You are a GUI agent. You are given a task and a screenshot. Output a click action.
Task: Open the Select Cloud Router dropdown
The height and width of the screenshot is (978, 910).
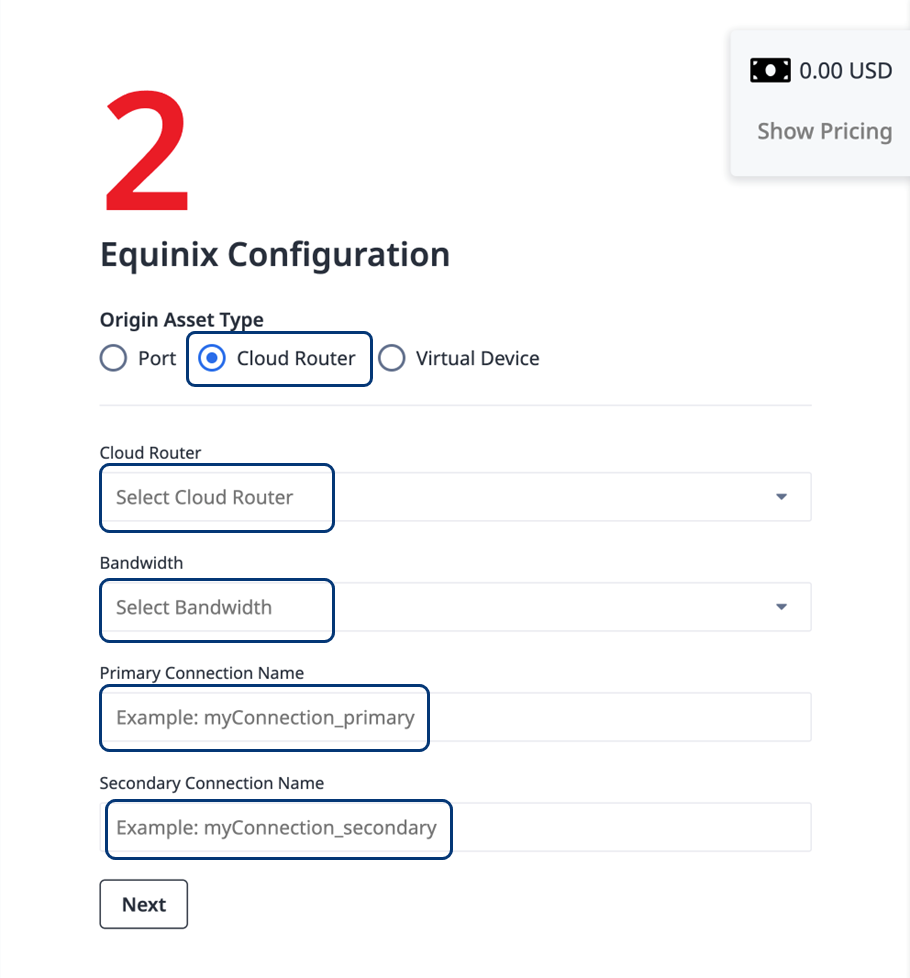(x=455, y=497)
